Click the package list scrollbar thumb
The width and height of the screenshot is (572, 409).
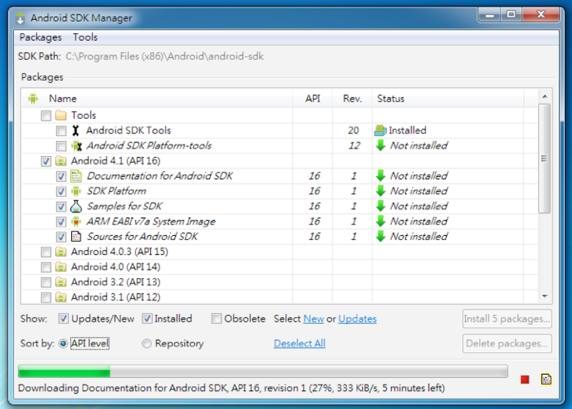(544, 158)
